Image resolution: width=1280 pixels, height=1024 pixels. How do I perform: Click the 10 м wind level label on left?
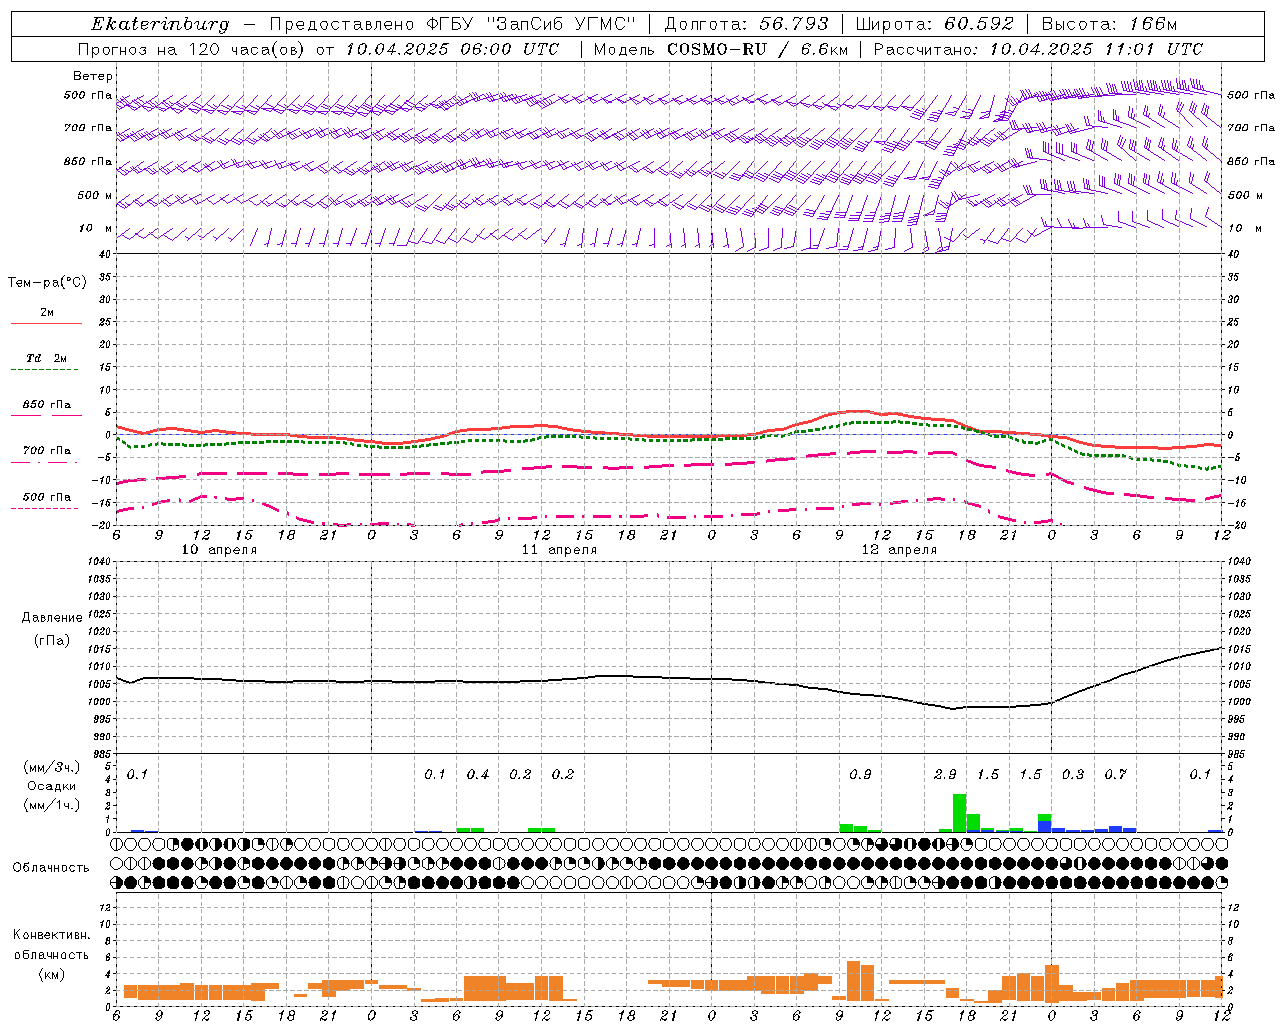coord(96,228)
